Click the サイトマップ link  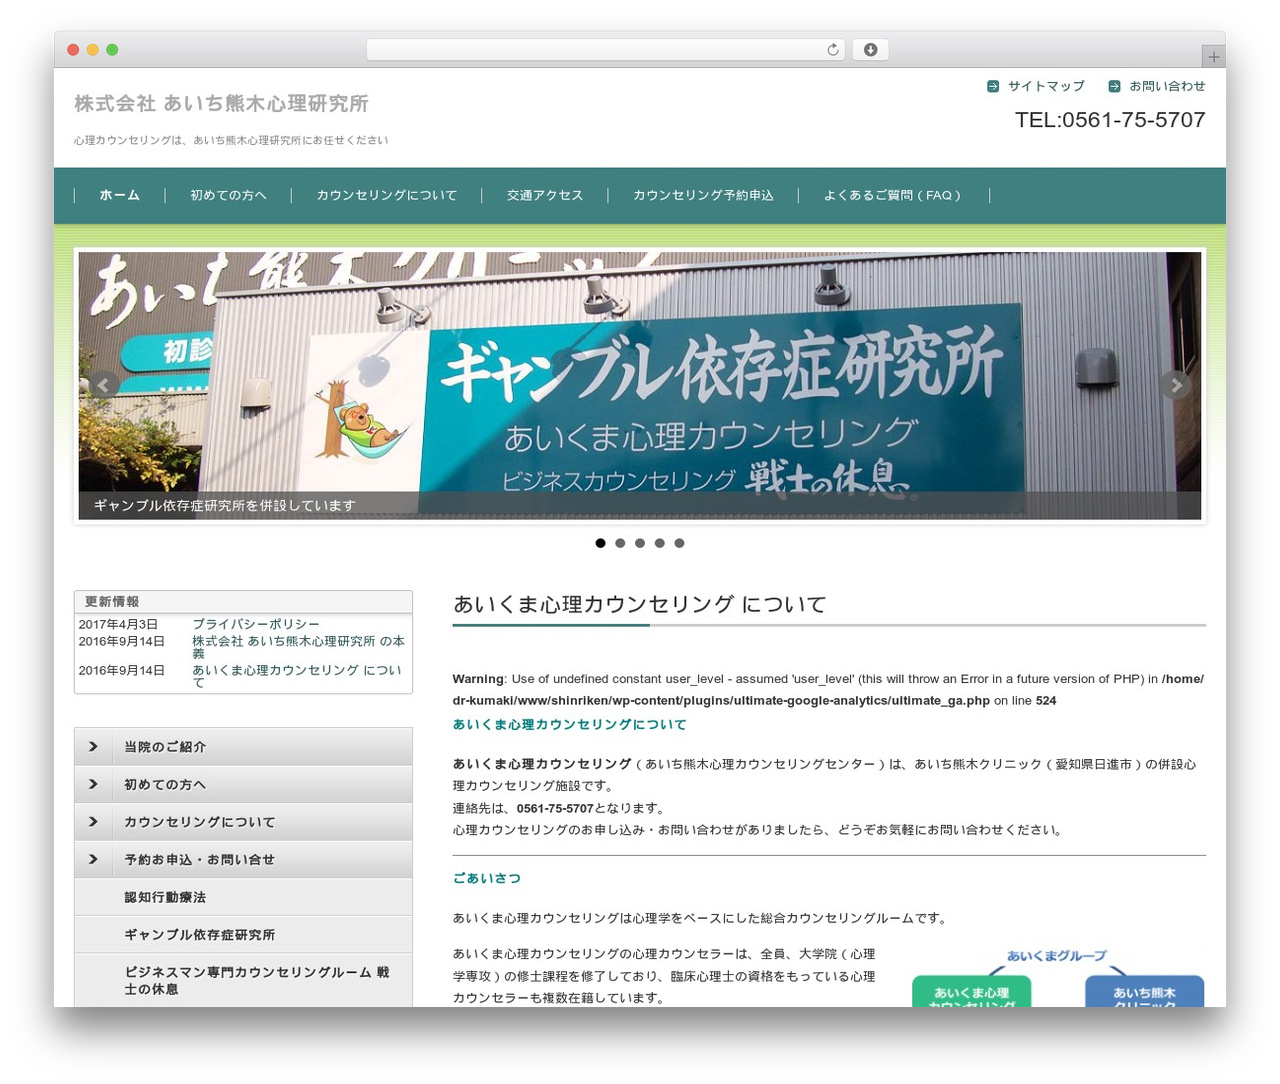[1046, 86]
